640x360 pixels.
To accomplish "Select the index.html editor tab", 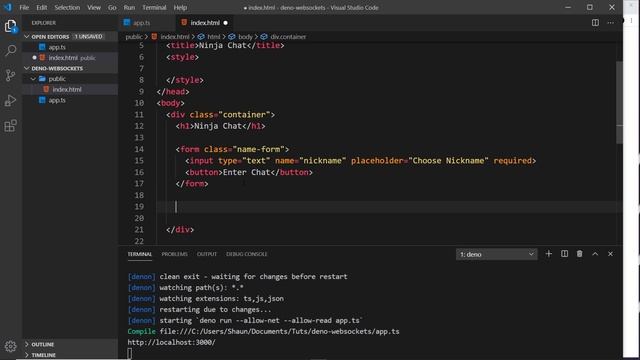I will click(x=204, y=23).
